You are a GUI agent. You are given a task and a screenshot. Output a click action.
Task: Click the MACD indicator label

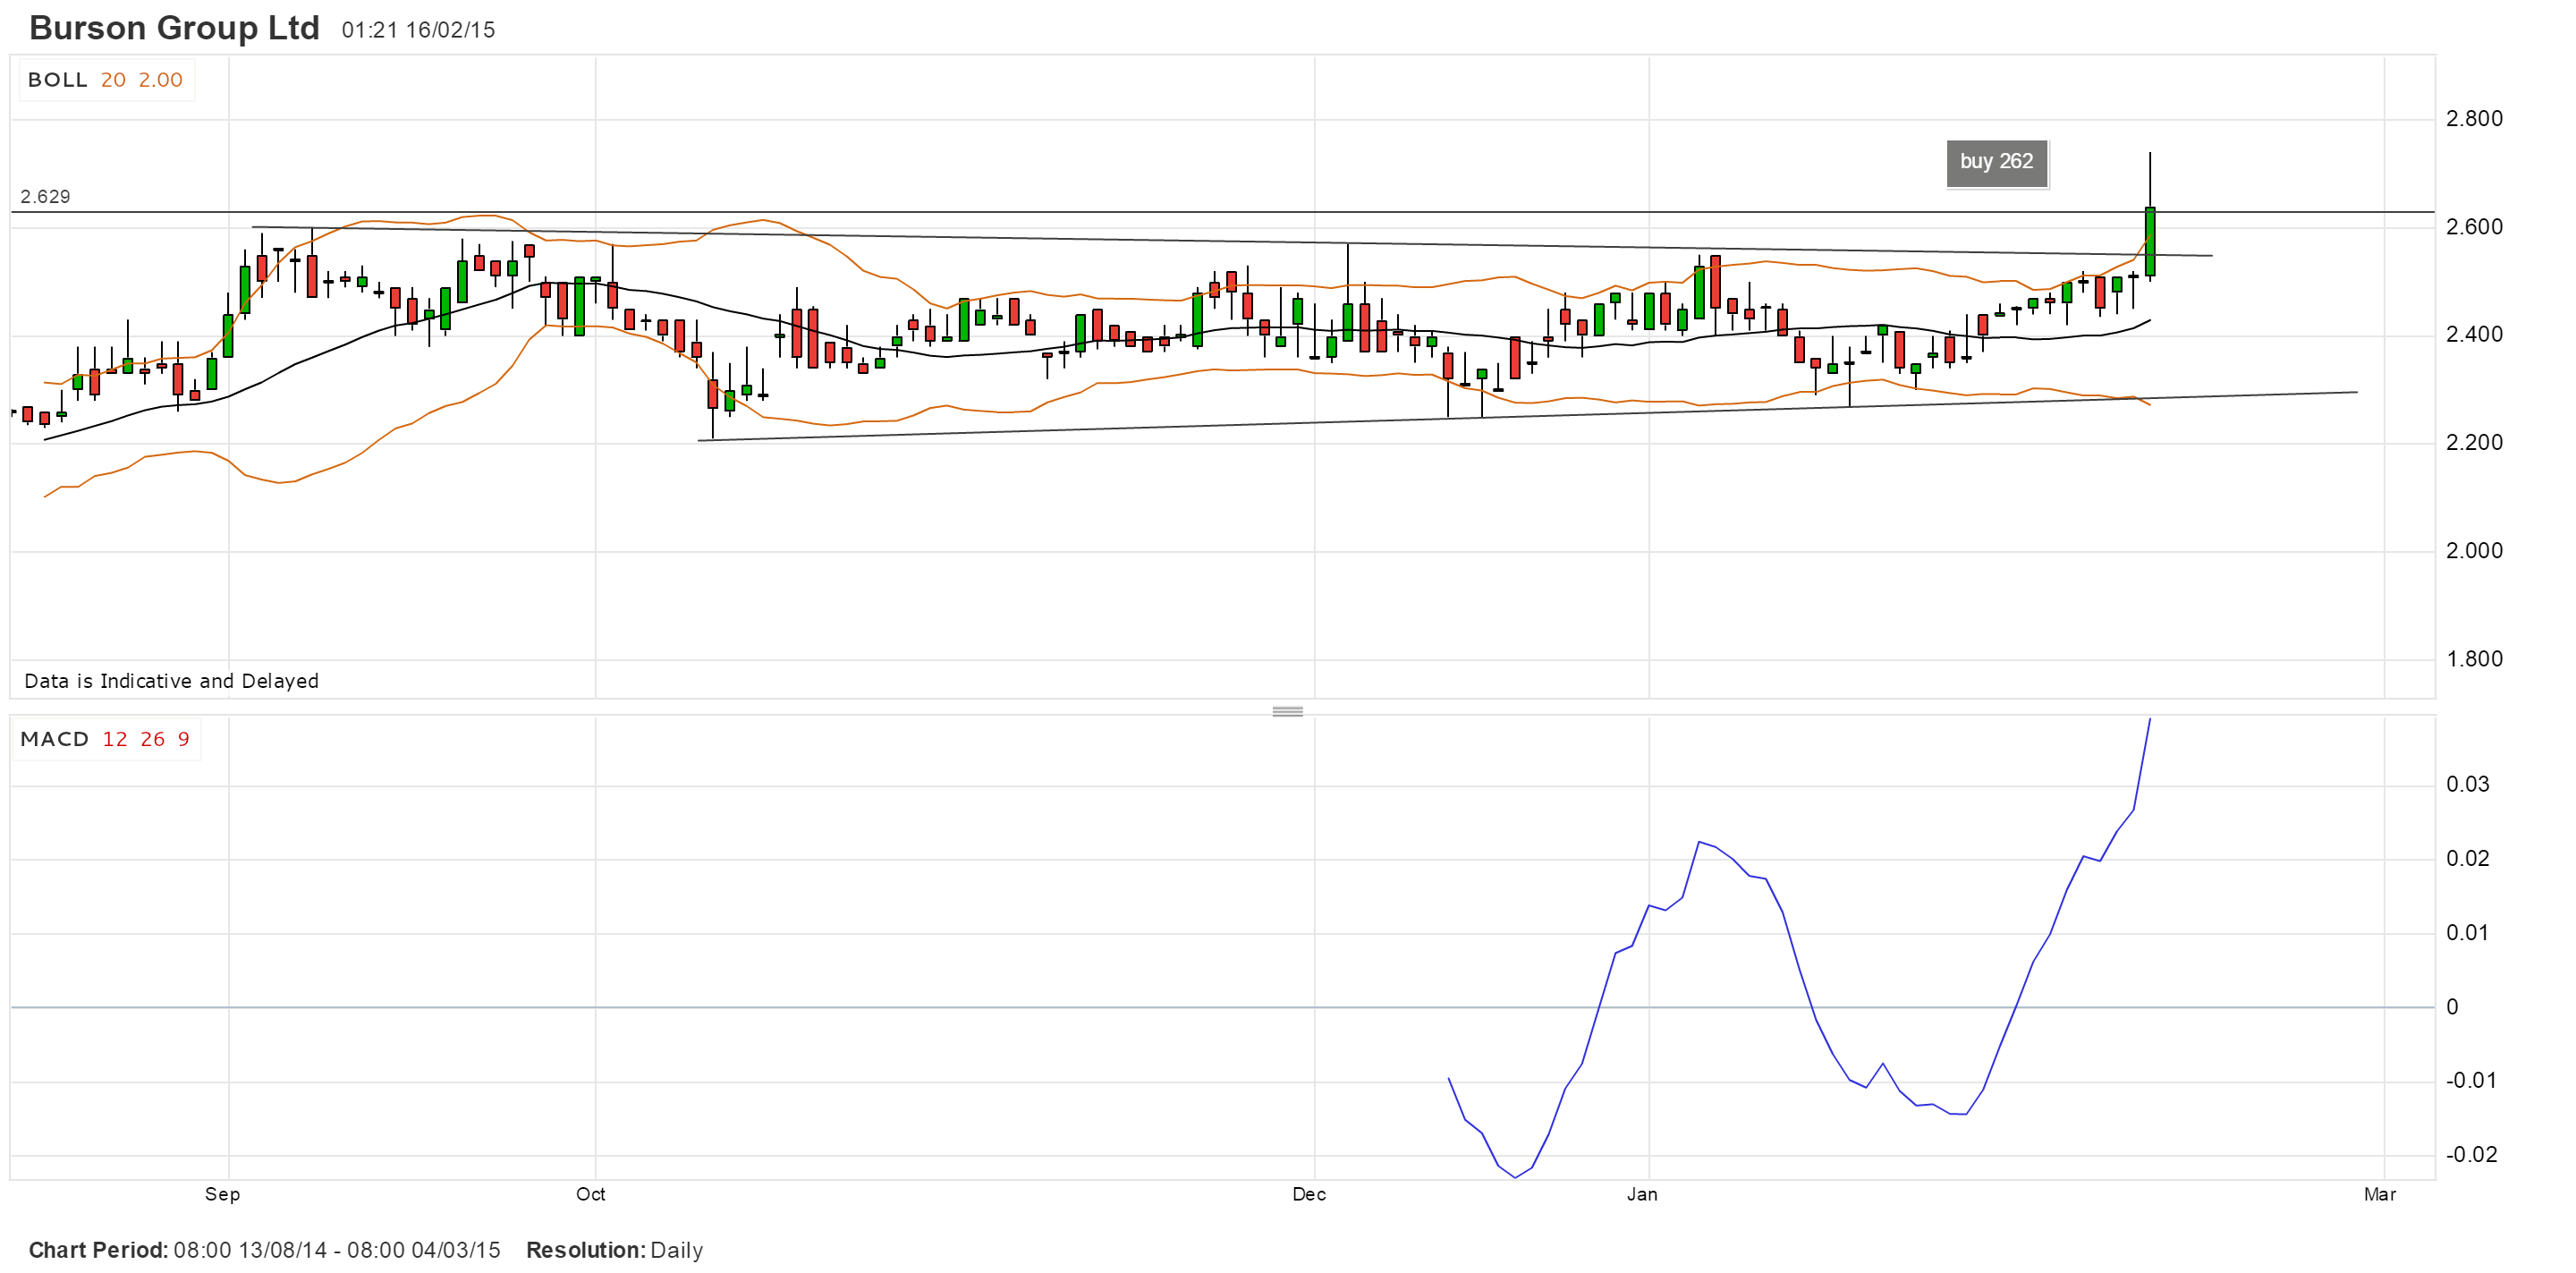click(x=55, y=739)
